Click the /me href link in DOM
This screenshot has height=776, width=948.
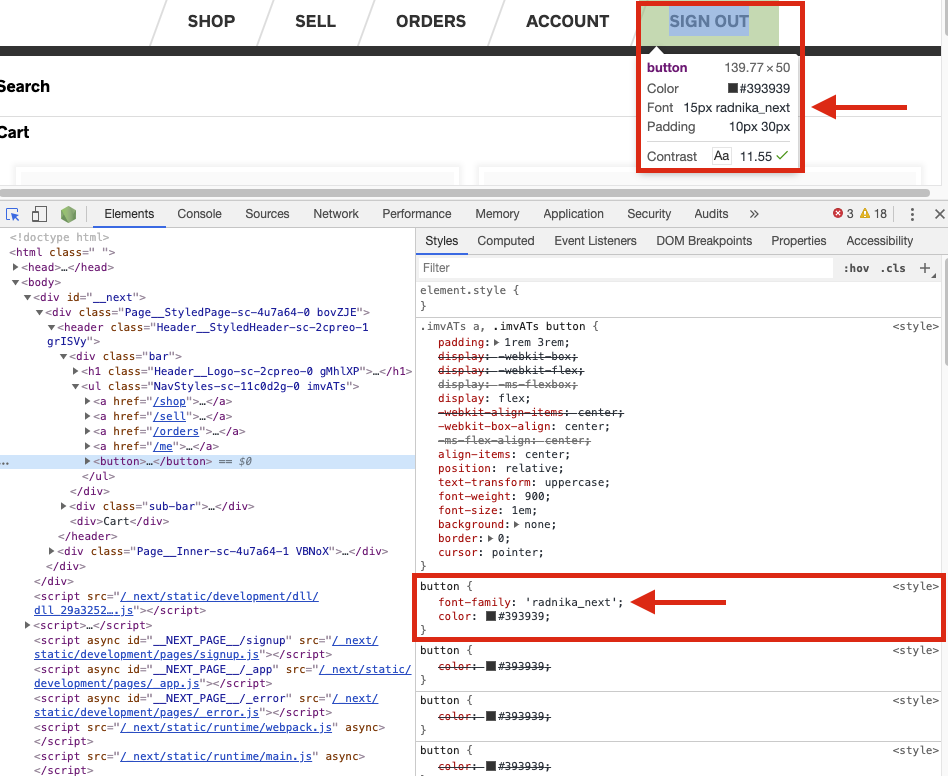coord(163,447)
